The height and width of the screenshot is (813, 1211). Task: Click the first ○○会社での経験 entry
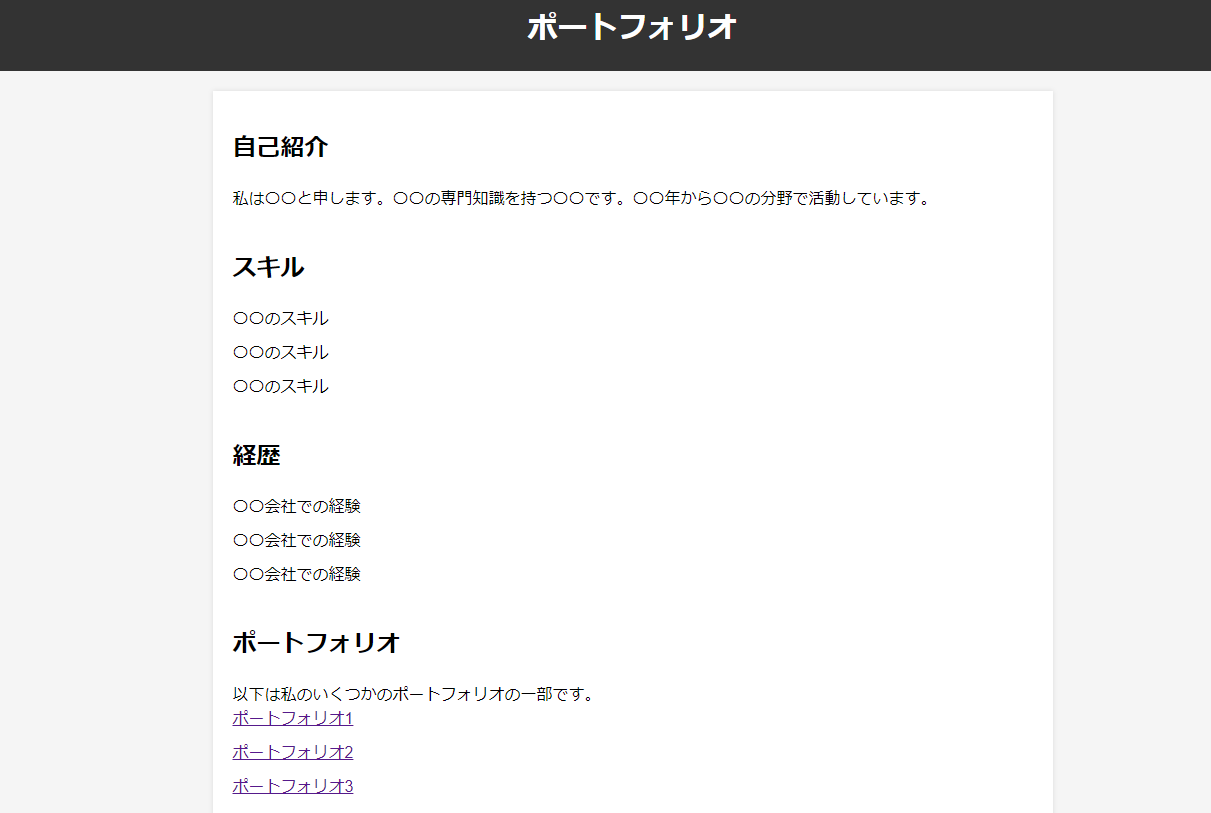tap(296, 506)
